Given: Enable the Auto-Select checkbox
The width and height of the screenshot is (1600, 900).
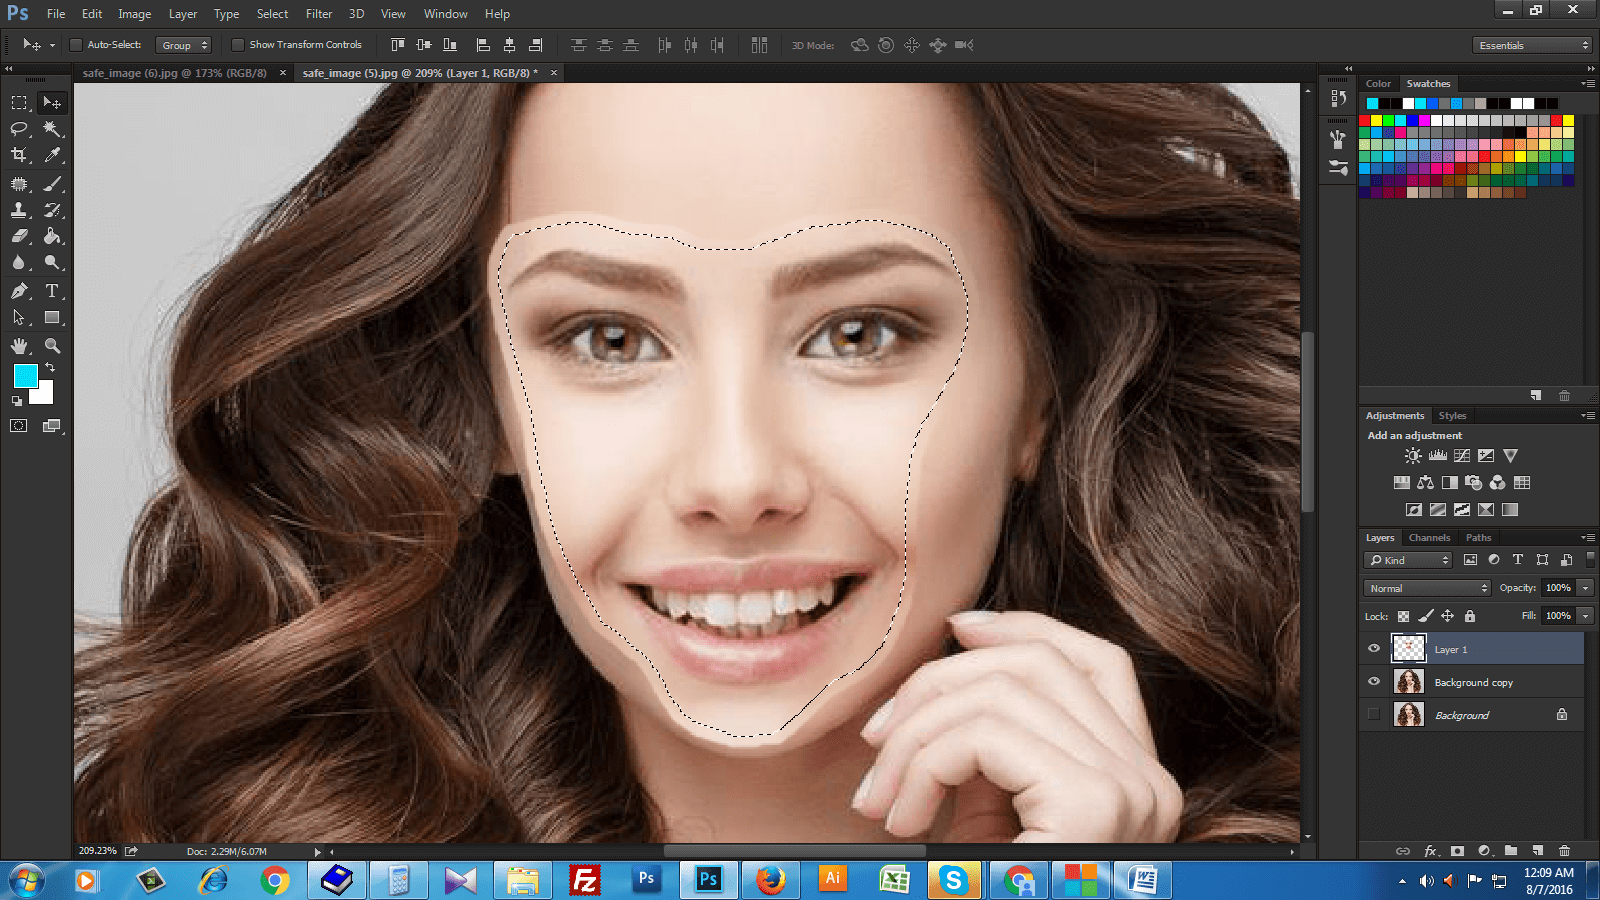Looking at the screenshot, I should tap(76, 45).
